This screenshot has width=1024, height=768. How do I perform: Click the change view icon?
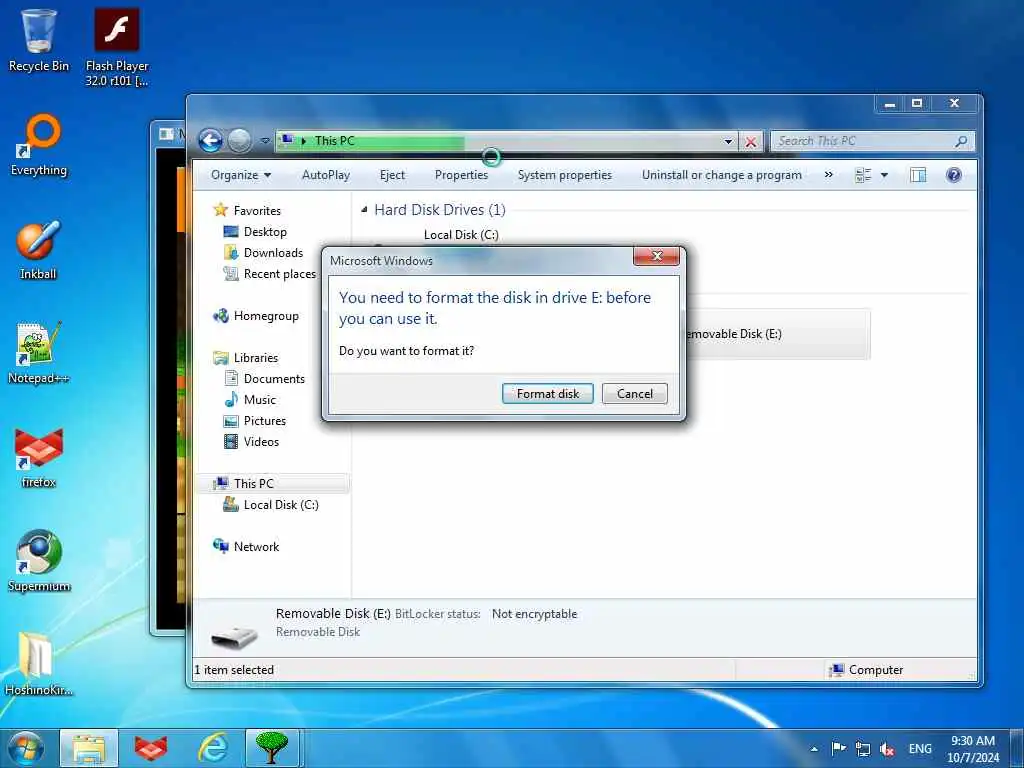[863, 175]
